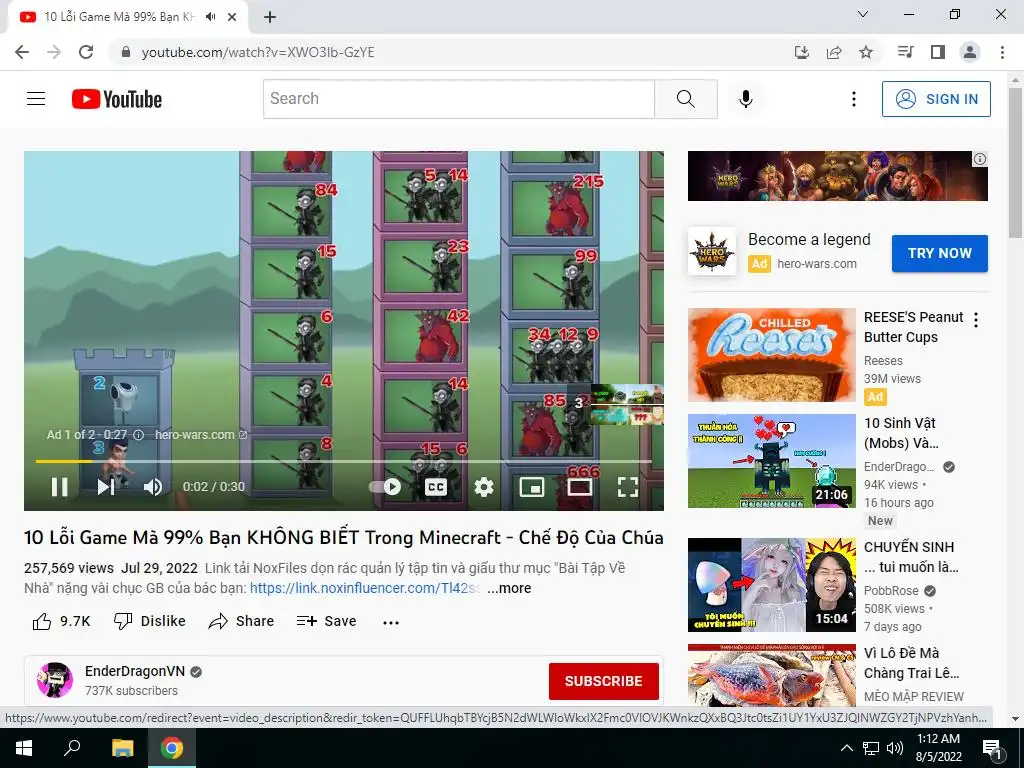Open tab search chevron

click(x=863, y=14)
